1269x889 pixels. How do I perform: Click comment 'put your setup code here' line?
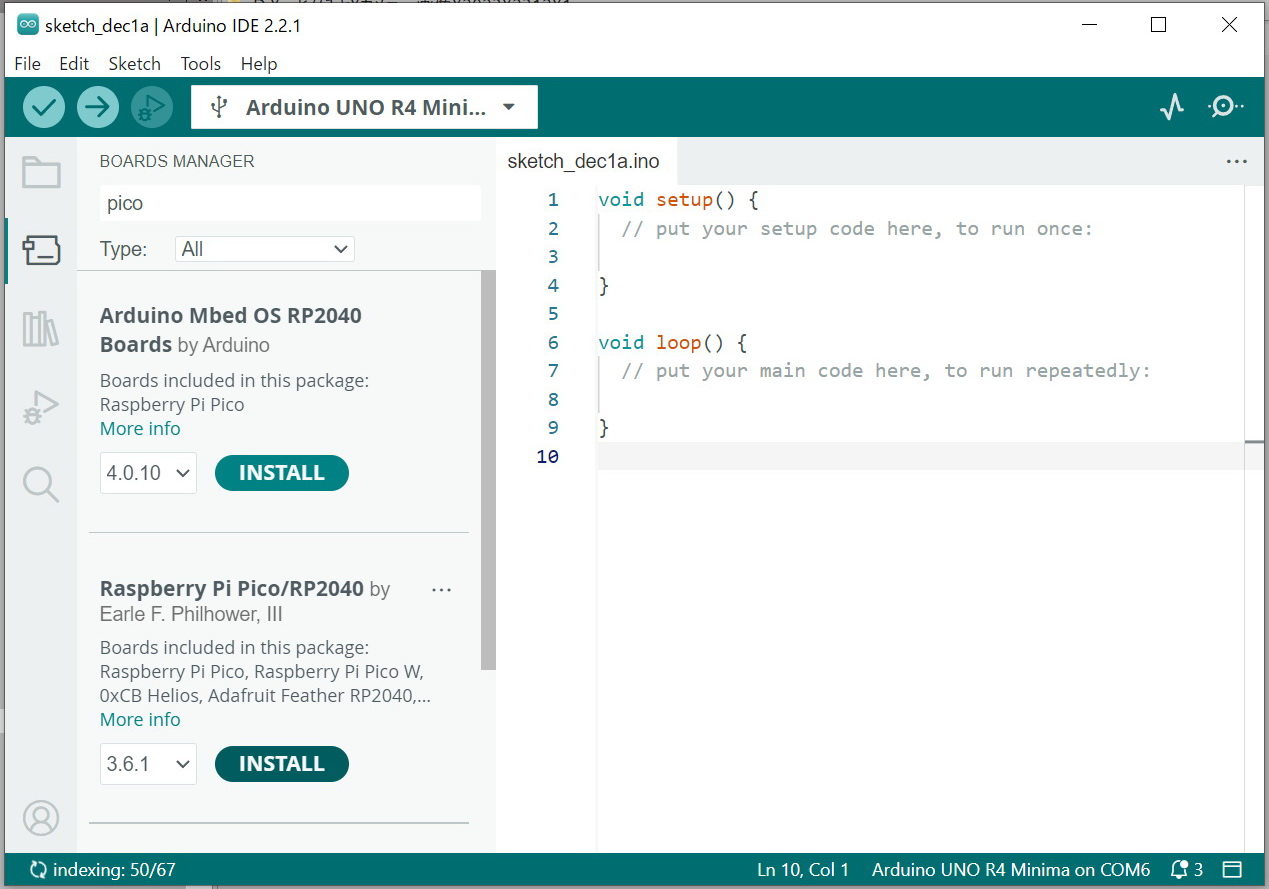tap(857, 229)
